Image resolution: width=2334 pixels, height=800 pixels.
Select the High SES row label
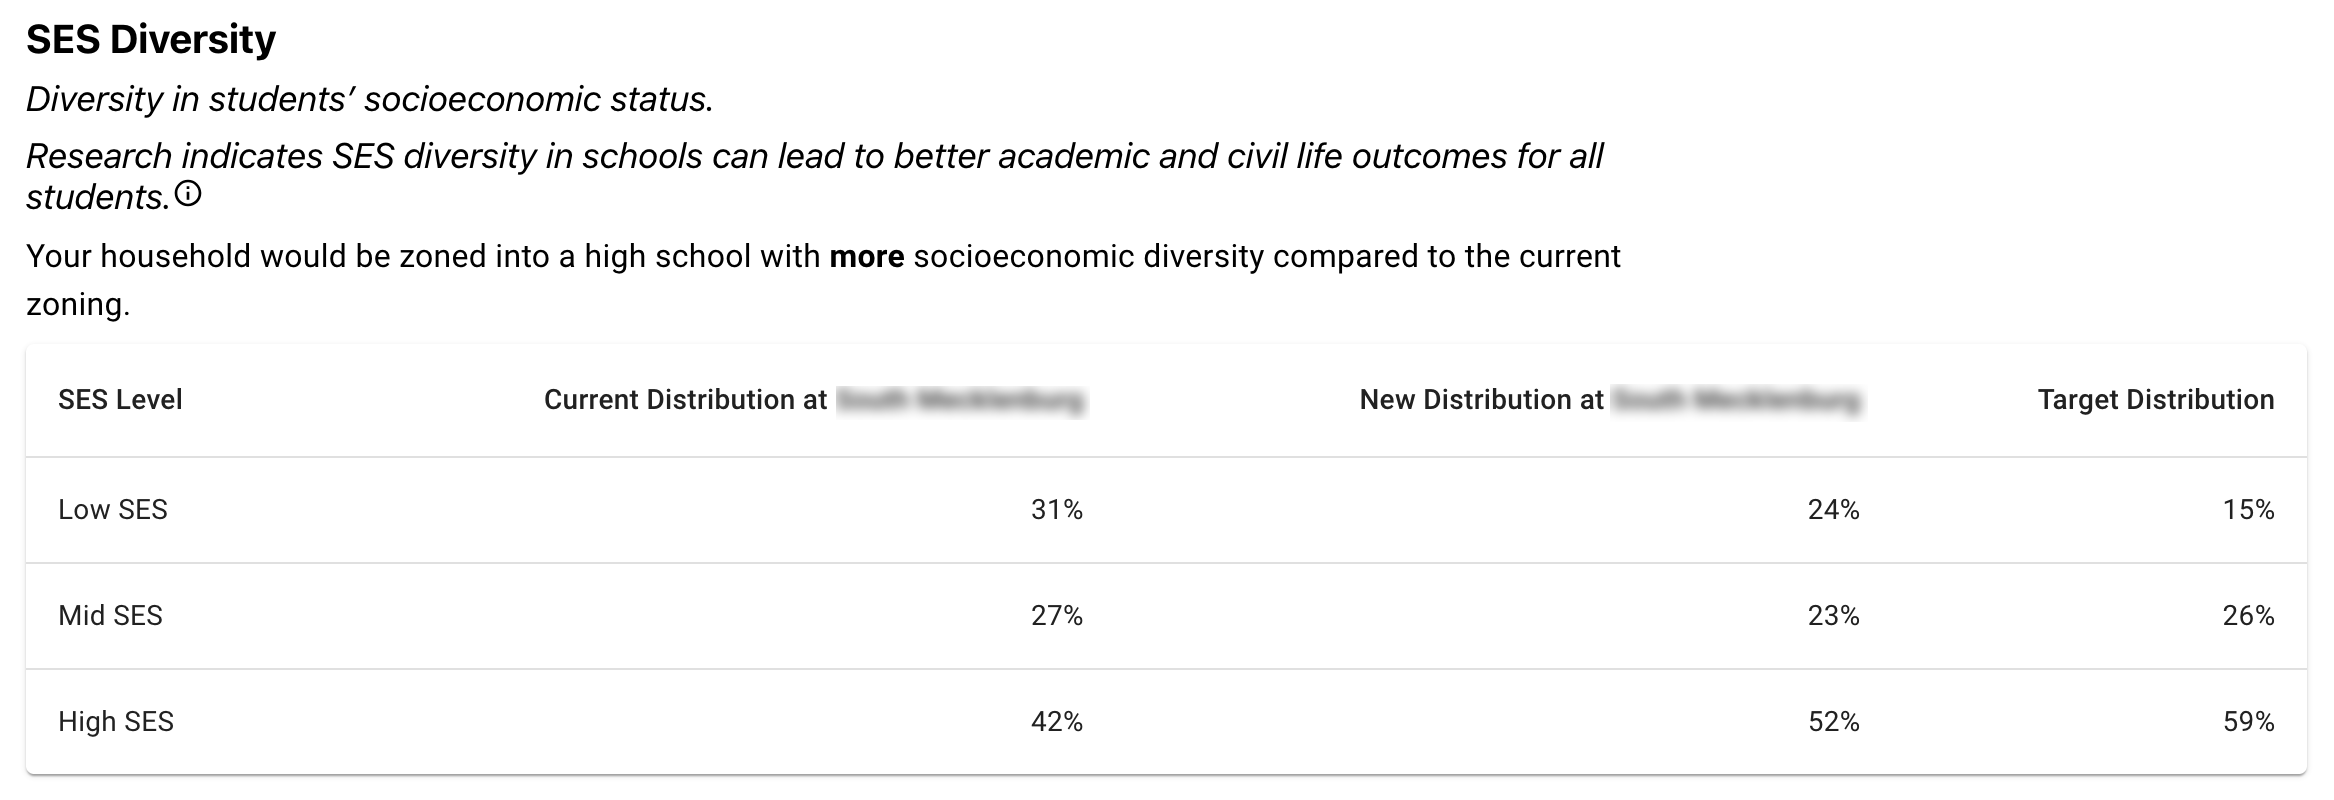point(116,722)
